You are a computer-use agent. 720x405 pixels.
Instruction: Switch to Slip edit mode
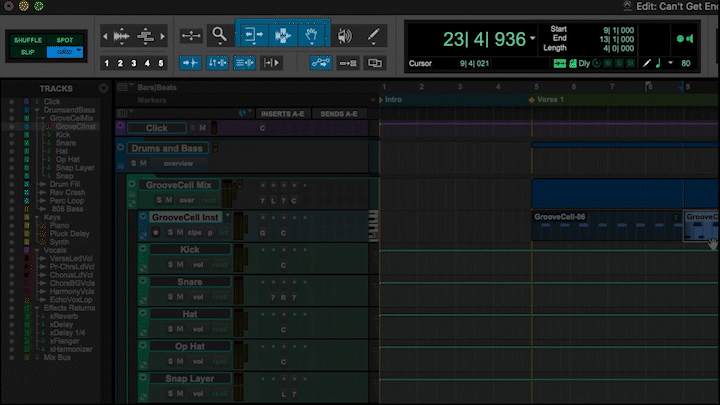click(x=28, y=51)
